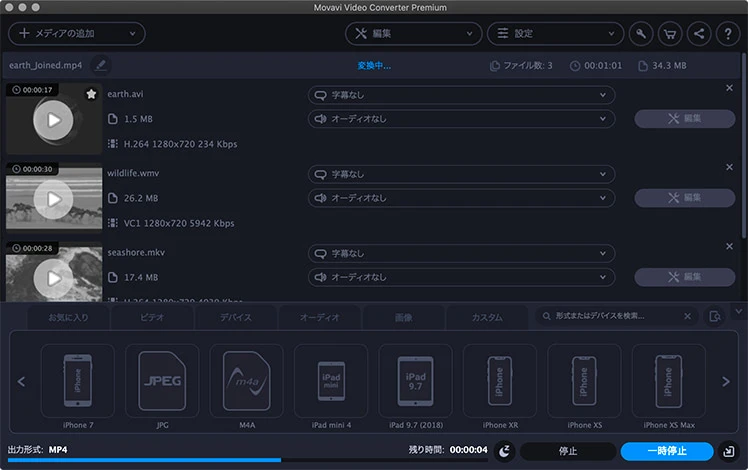Click the moon after-conversion icon
This screenshot has width=748, height=470.
[x=505, y=451]
